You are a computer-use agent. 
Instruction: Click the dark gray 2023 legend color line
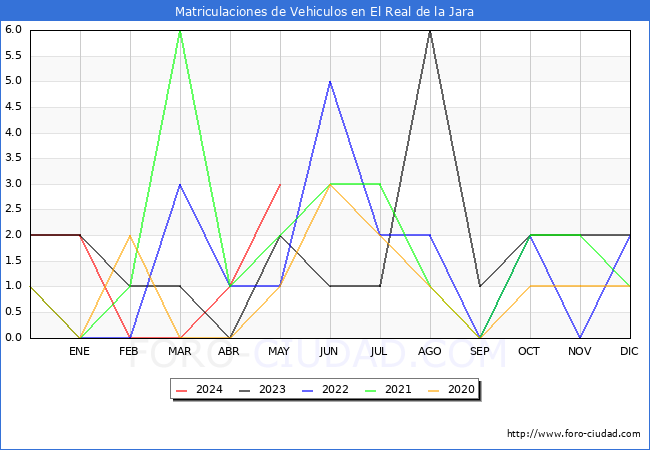[x=245, y=390]
